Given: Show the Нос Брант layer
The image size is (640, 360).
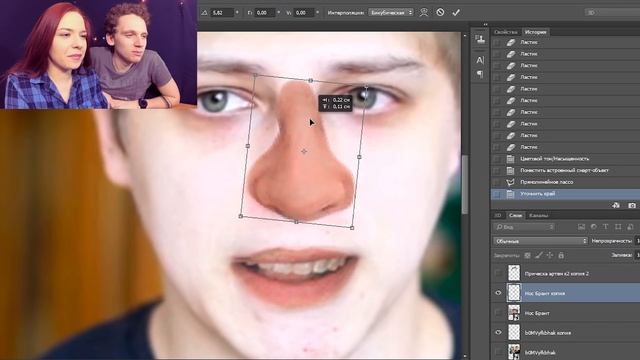Looking at the screenshot, I should tap(498, 313).
